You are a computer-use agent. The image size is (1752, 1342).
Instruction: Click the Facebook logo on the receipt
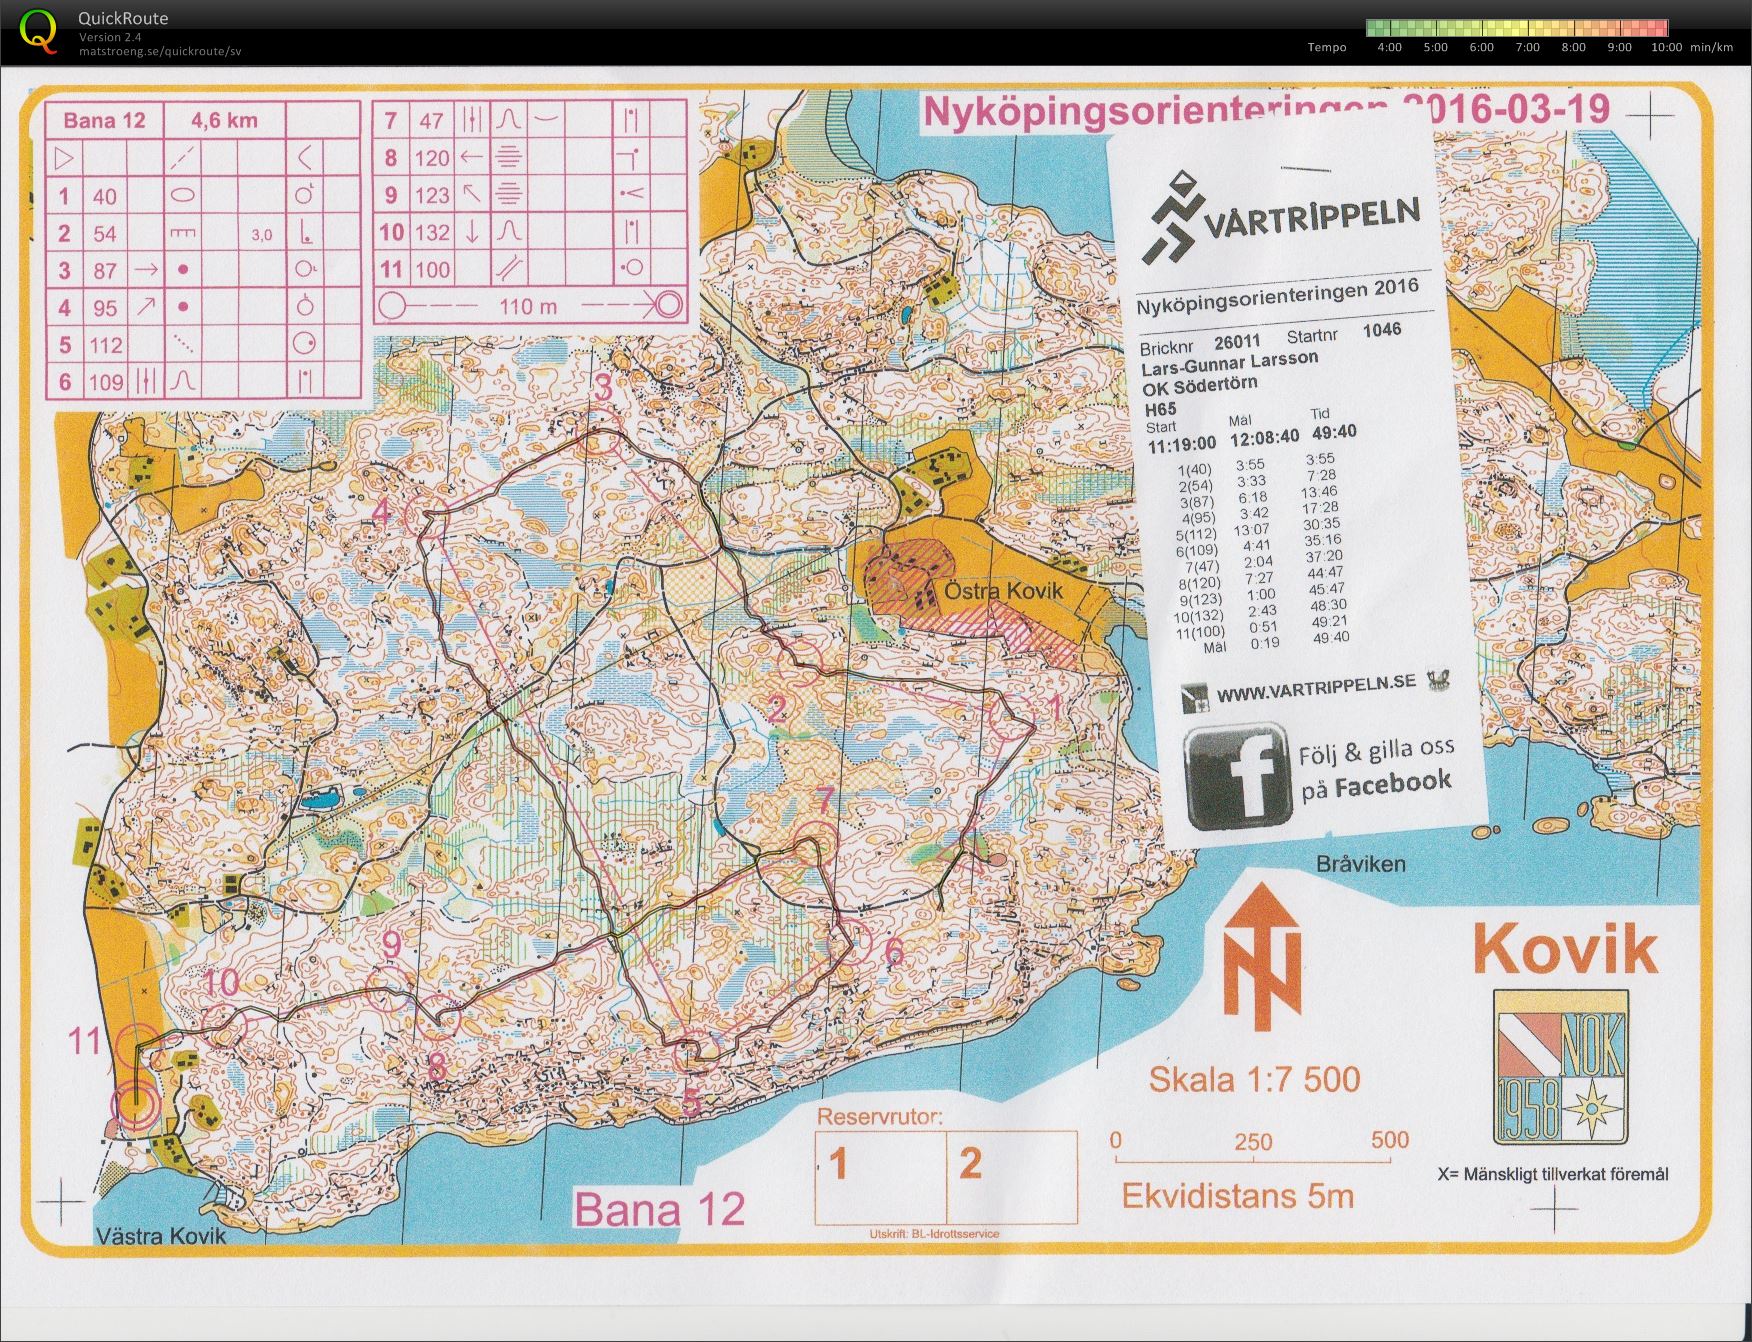pyautogui.click(x=1235, y=775)
